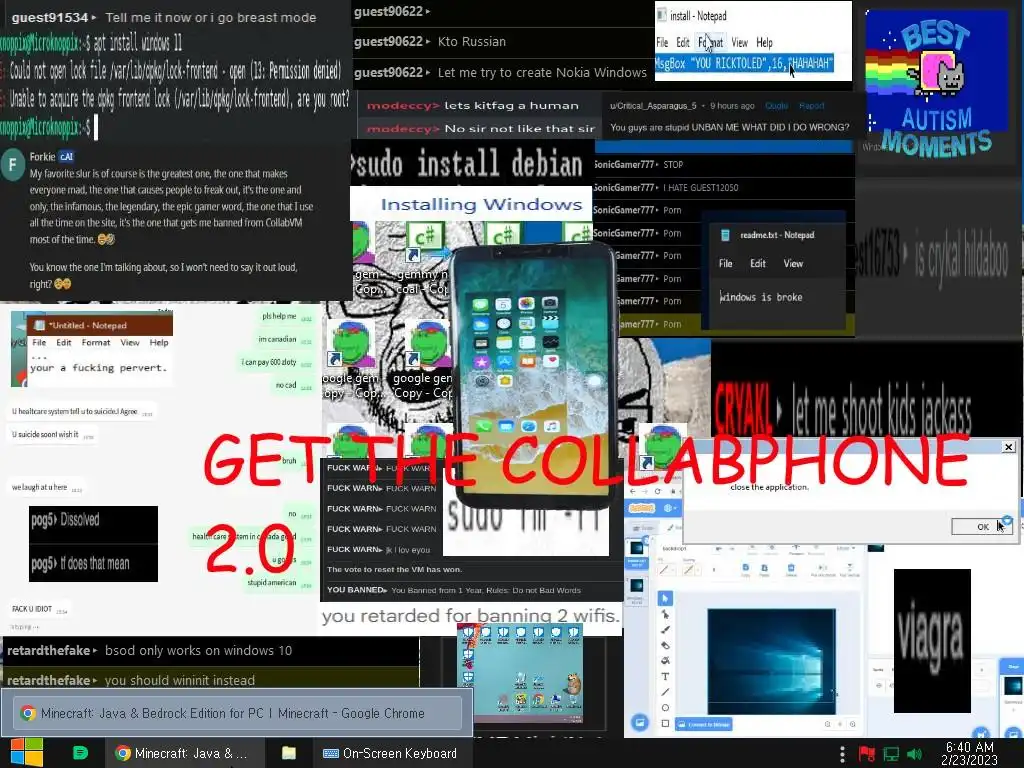Image resolution: width=1024 pixels, height=768 pixels.
Task: Click Flip Horizontal in Scratch paint toolbar
Action: tap(823, 569)
